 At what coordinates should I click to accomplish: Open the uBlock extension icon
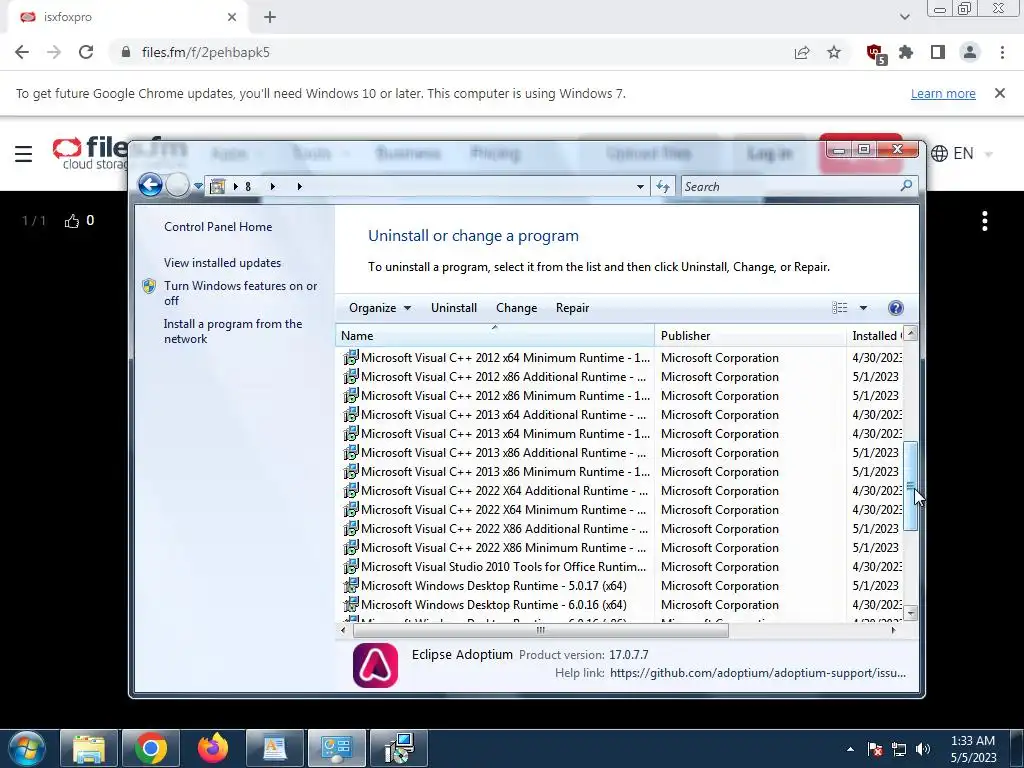[876, 53]
